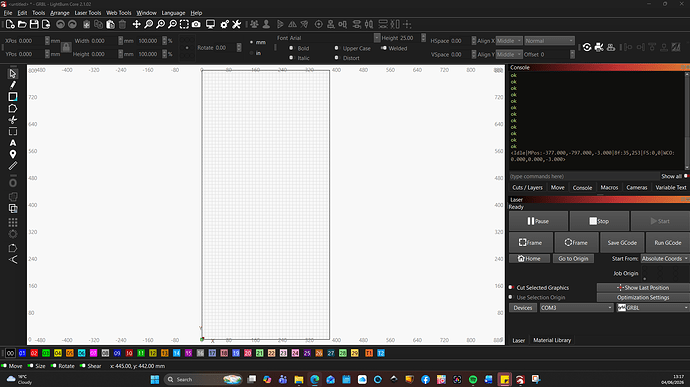Viewport: 690px width, 387px height.
Task: Click the Pause button
Action: pos(538,221)
